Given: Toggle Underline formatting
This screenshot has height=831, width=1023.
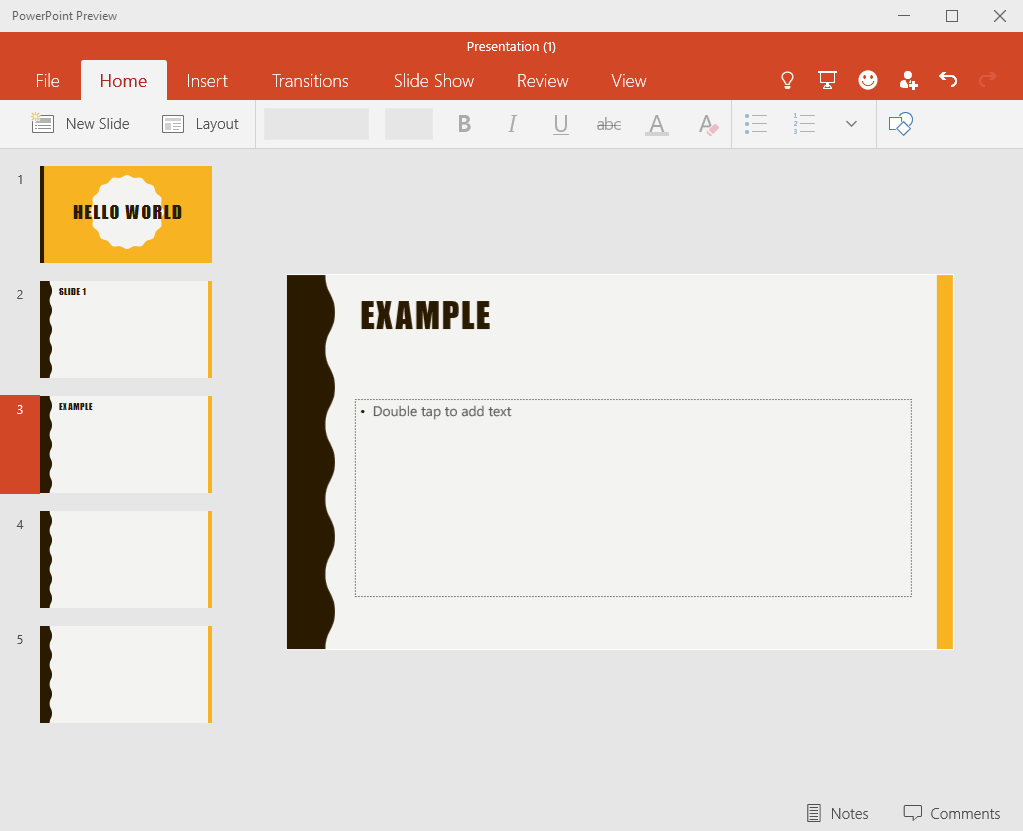Looking at the screenshot, I should [x=560, y=124].
